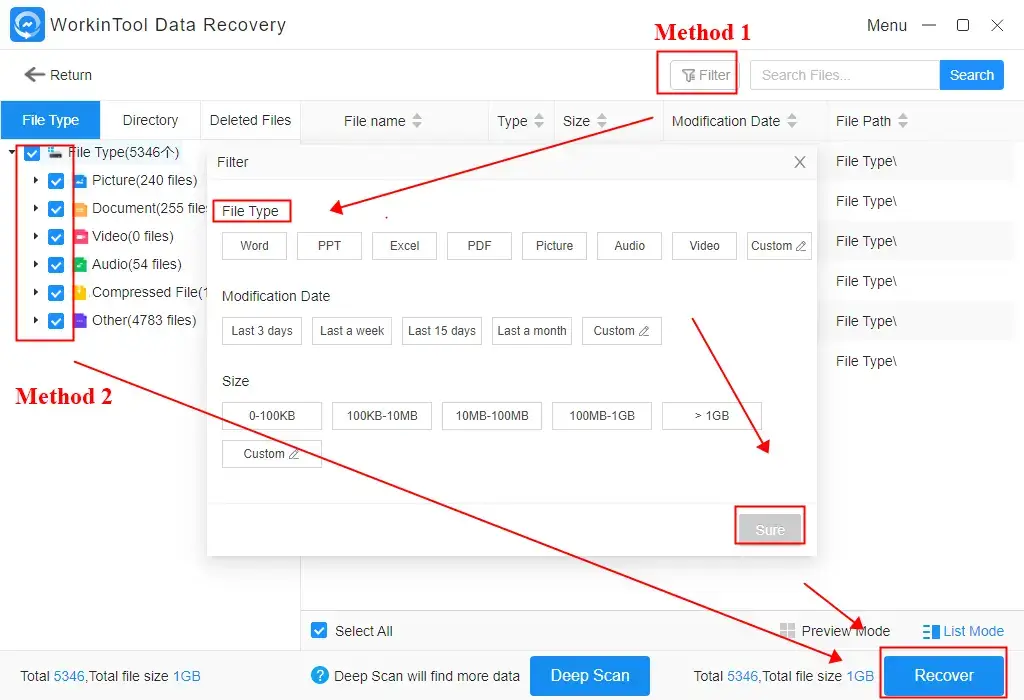This screenshot has width=1024, height=700.
Task: Filter by Video file type
Action: 704,246
